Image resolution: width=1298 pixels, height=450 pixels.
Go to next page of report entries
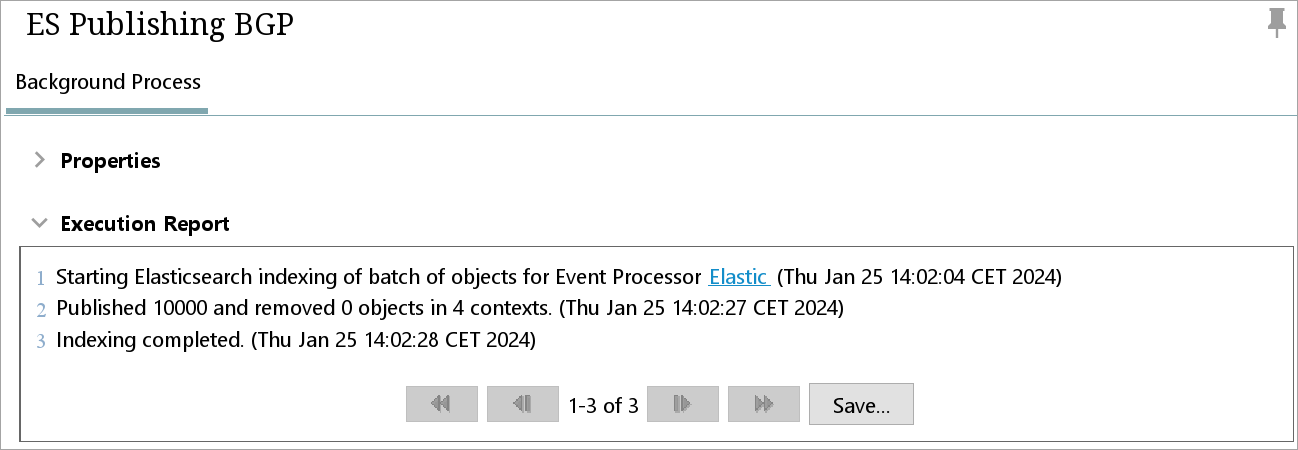pyautogui.click(x=683, y=404)
